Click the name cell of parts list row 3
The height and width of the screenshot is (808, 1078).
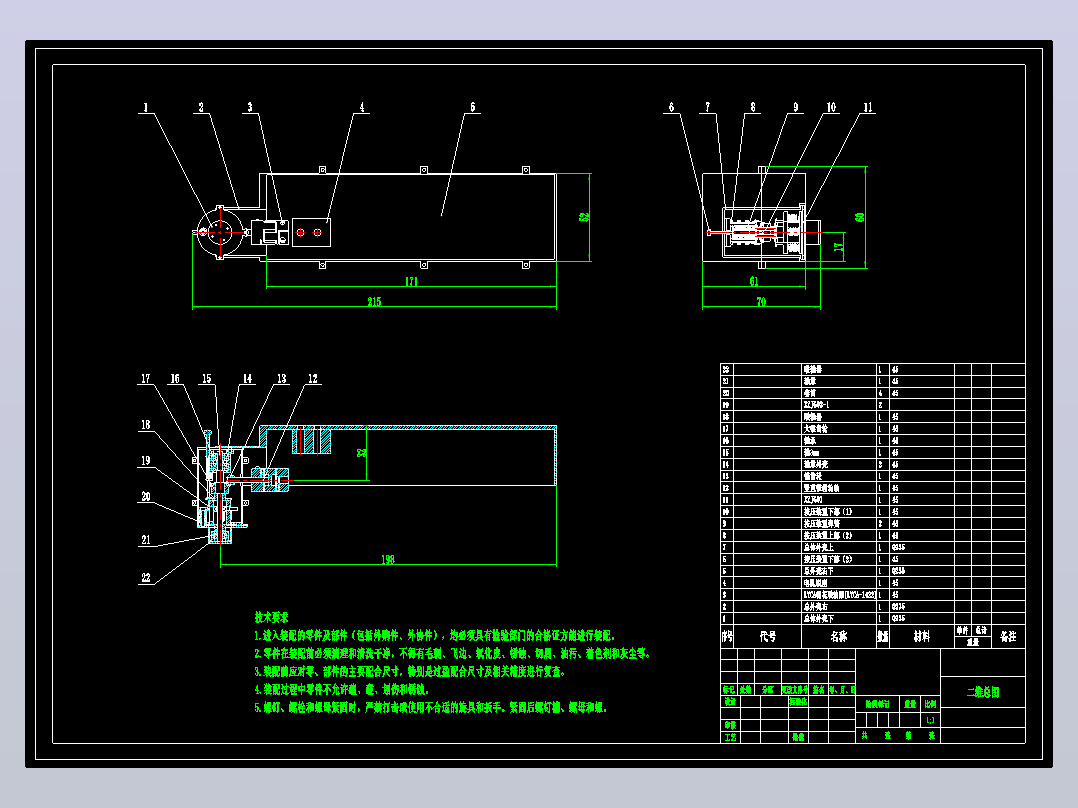click(839, 595)
